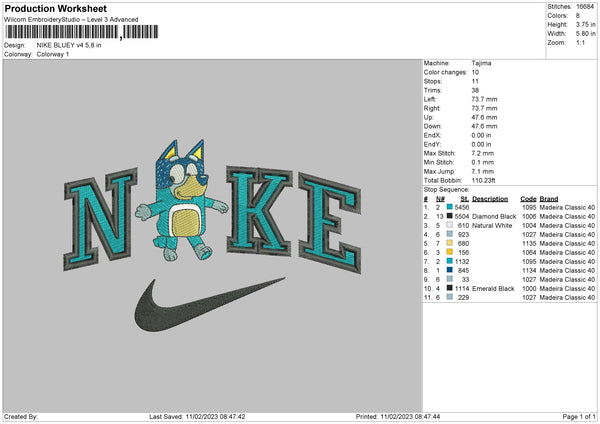Screen dimensions: 600x424
Task: Click the embroidered letter N in the preview
Action: click(x=100, y=219)
